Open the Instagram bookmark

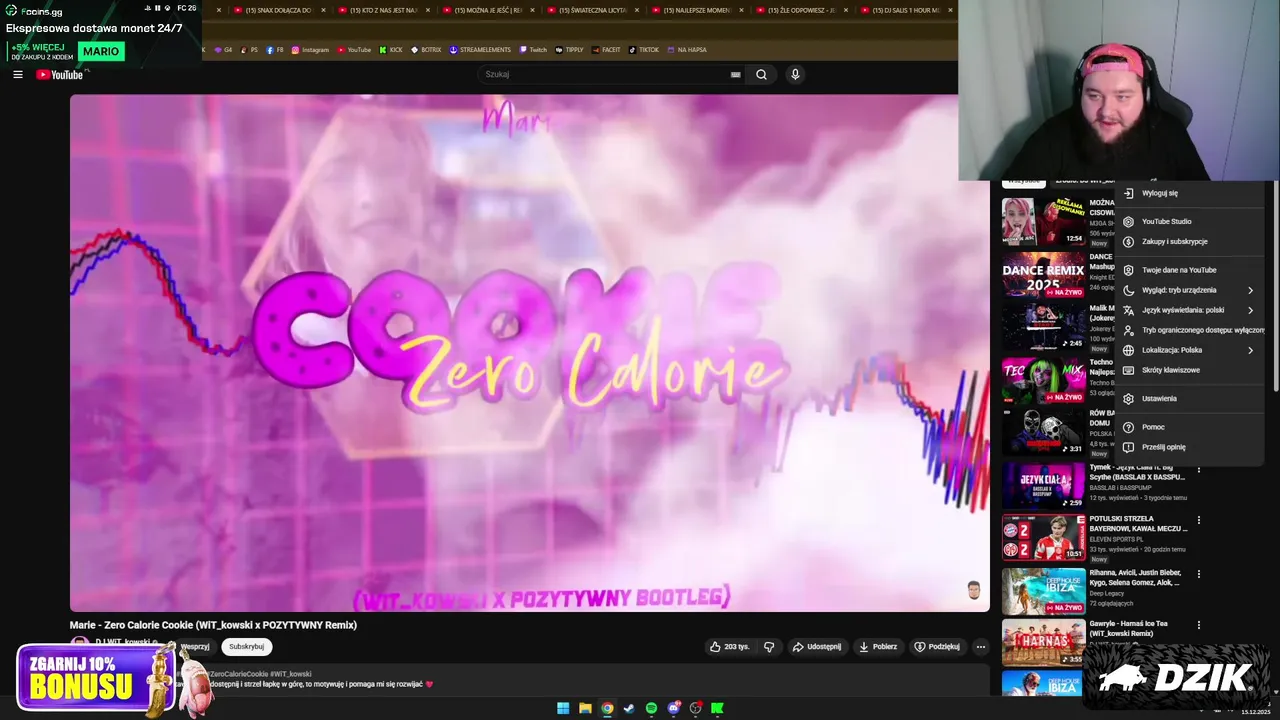(x=310, y=49)
